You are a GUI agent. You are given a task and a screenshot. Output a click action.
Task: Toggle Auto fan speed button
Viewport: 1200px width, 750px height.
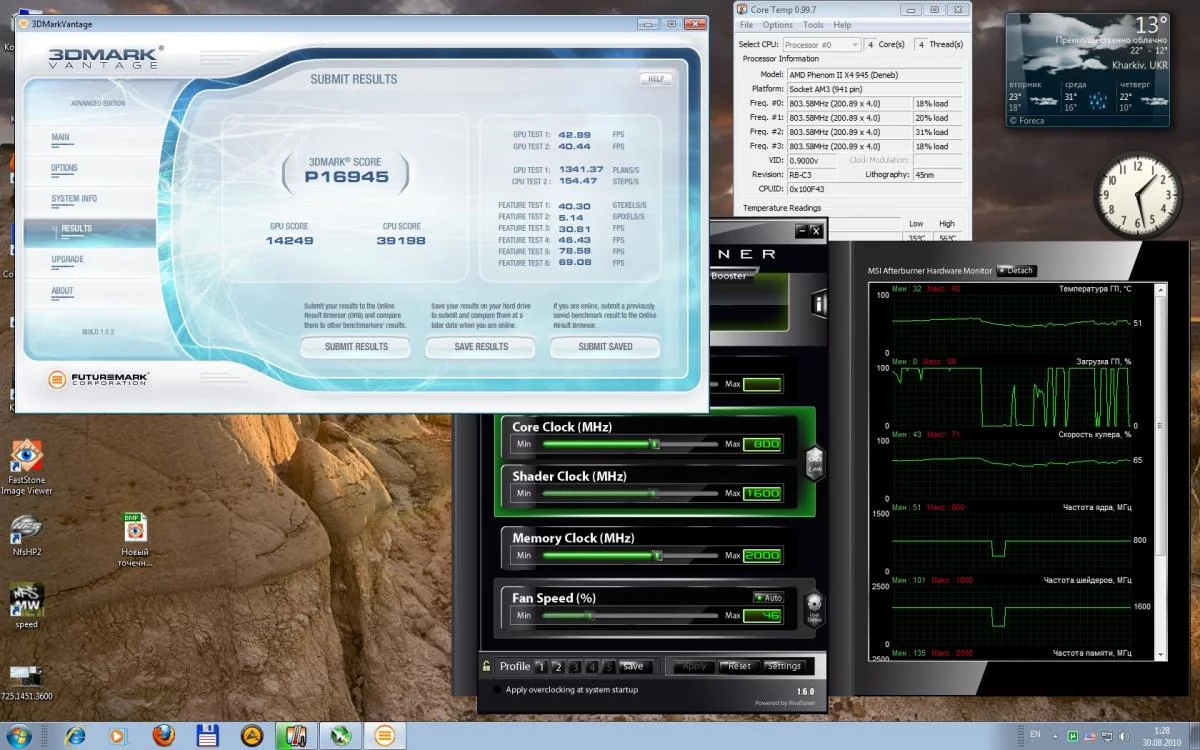[768, 598]
